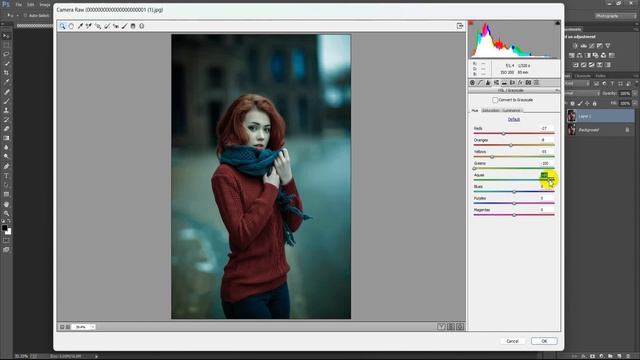Toggle lock all button in Layers panel
Image resolution: width=640 pixels, height=360 pixels.
595,104
